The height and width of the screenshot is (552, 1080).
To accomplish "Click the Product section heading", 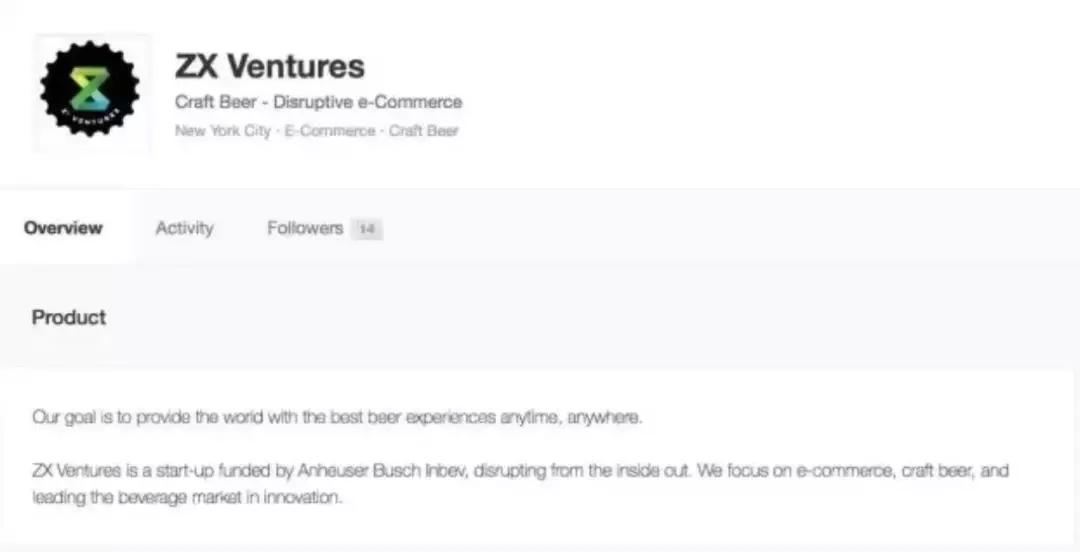I will coord(69,317).
